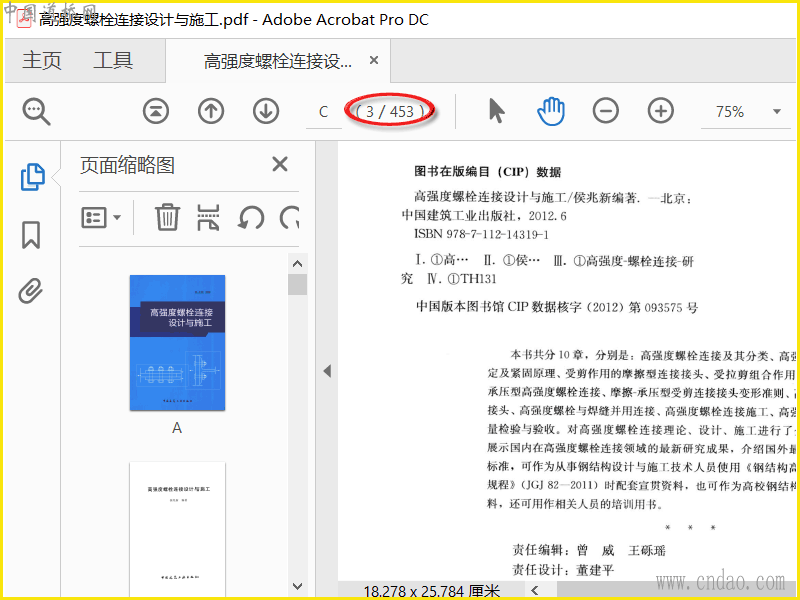Click the extract pages scissors icon
Image resolution: width=800 pixels, height=600 pixels.
(209, 217)
